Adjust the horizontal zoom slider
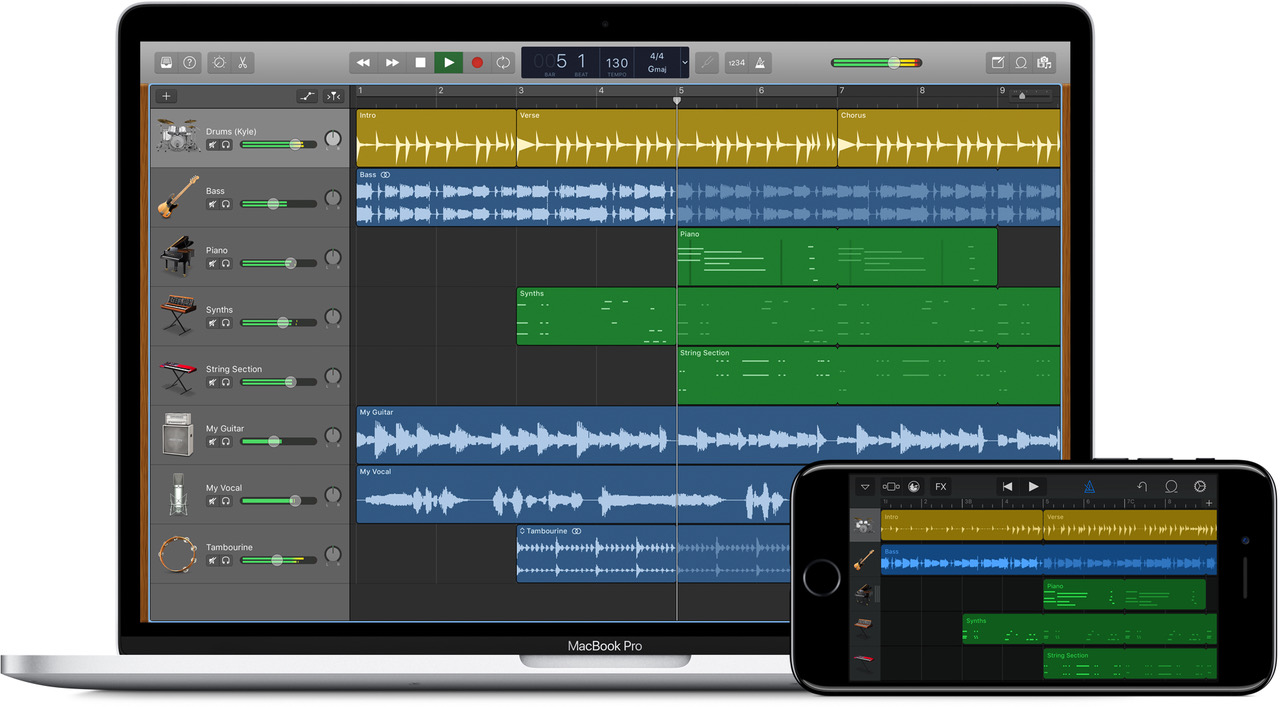This screenshot has height=707, width=1280. (x=1031, y=96)
